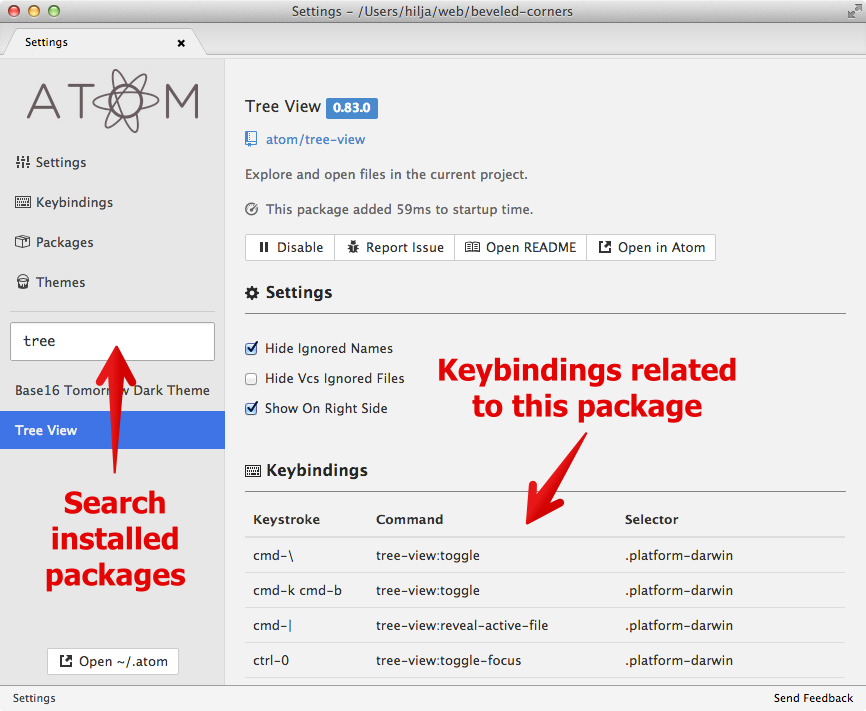Uncheck Hide Ignored Names checkbox

coord(251,348)
